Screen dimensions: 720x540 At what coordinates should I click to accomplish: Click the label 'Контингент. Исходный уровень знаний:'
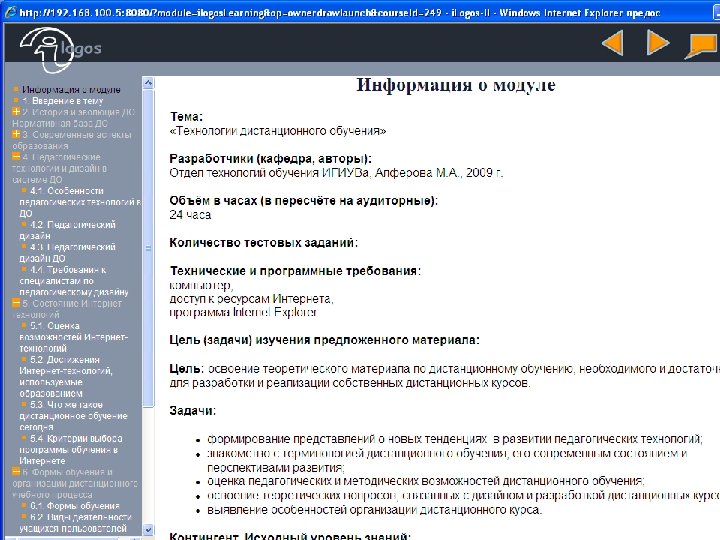click(x=290, y=536)
